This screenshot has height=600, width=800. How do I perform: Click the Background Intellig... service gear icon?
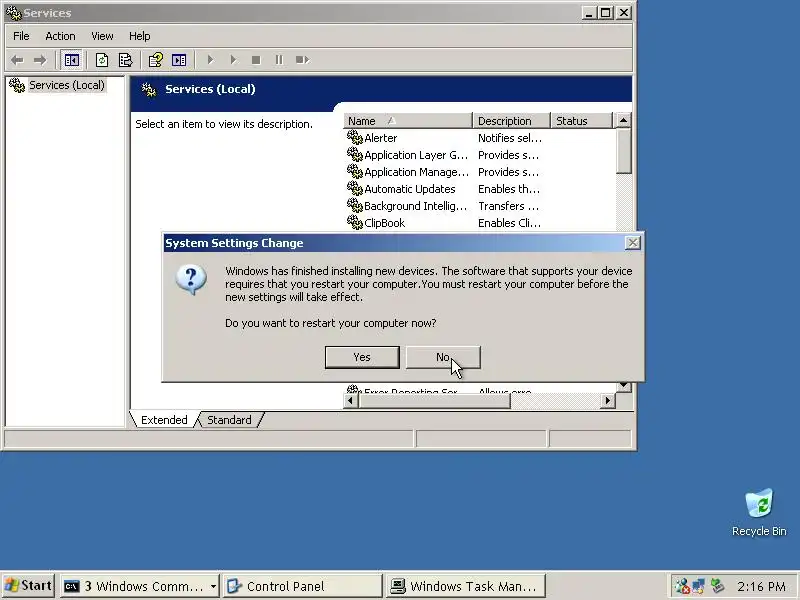355,205
